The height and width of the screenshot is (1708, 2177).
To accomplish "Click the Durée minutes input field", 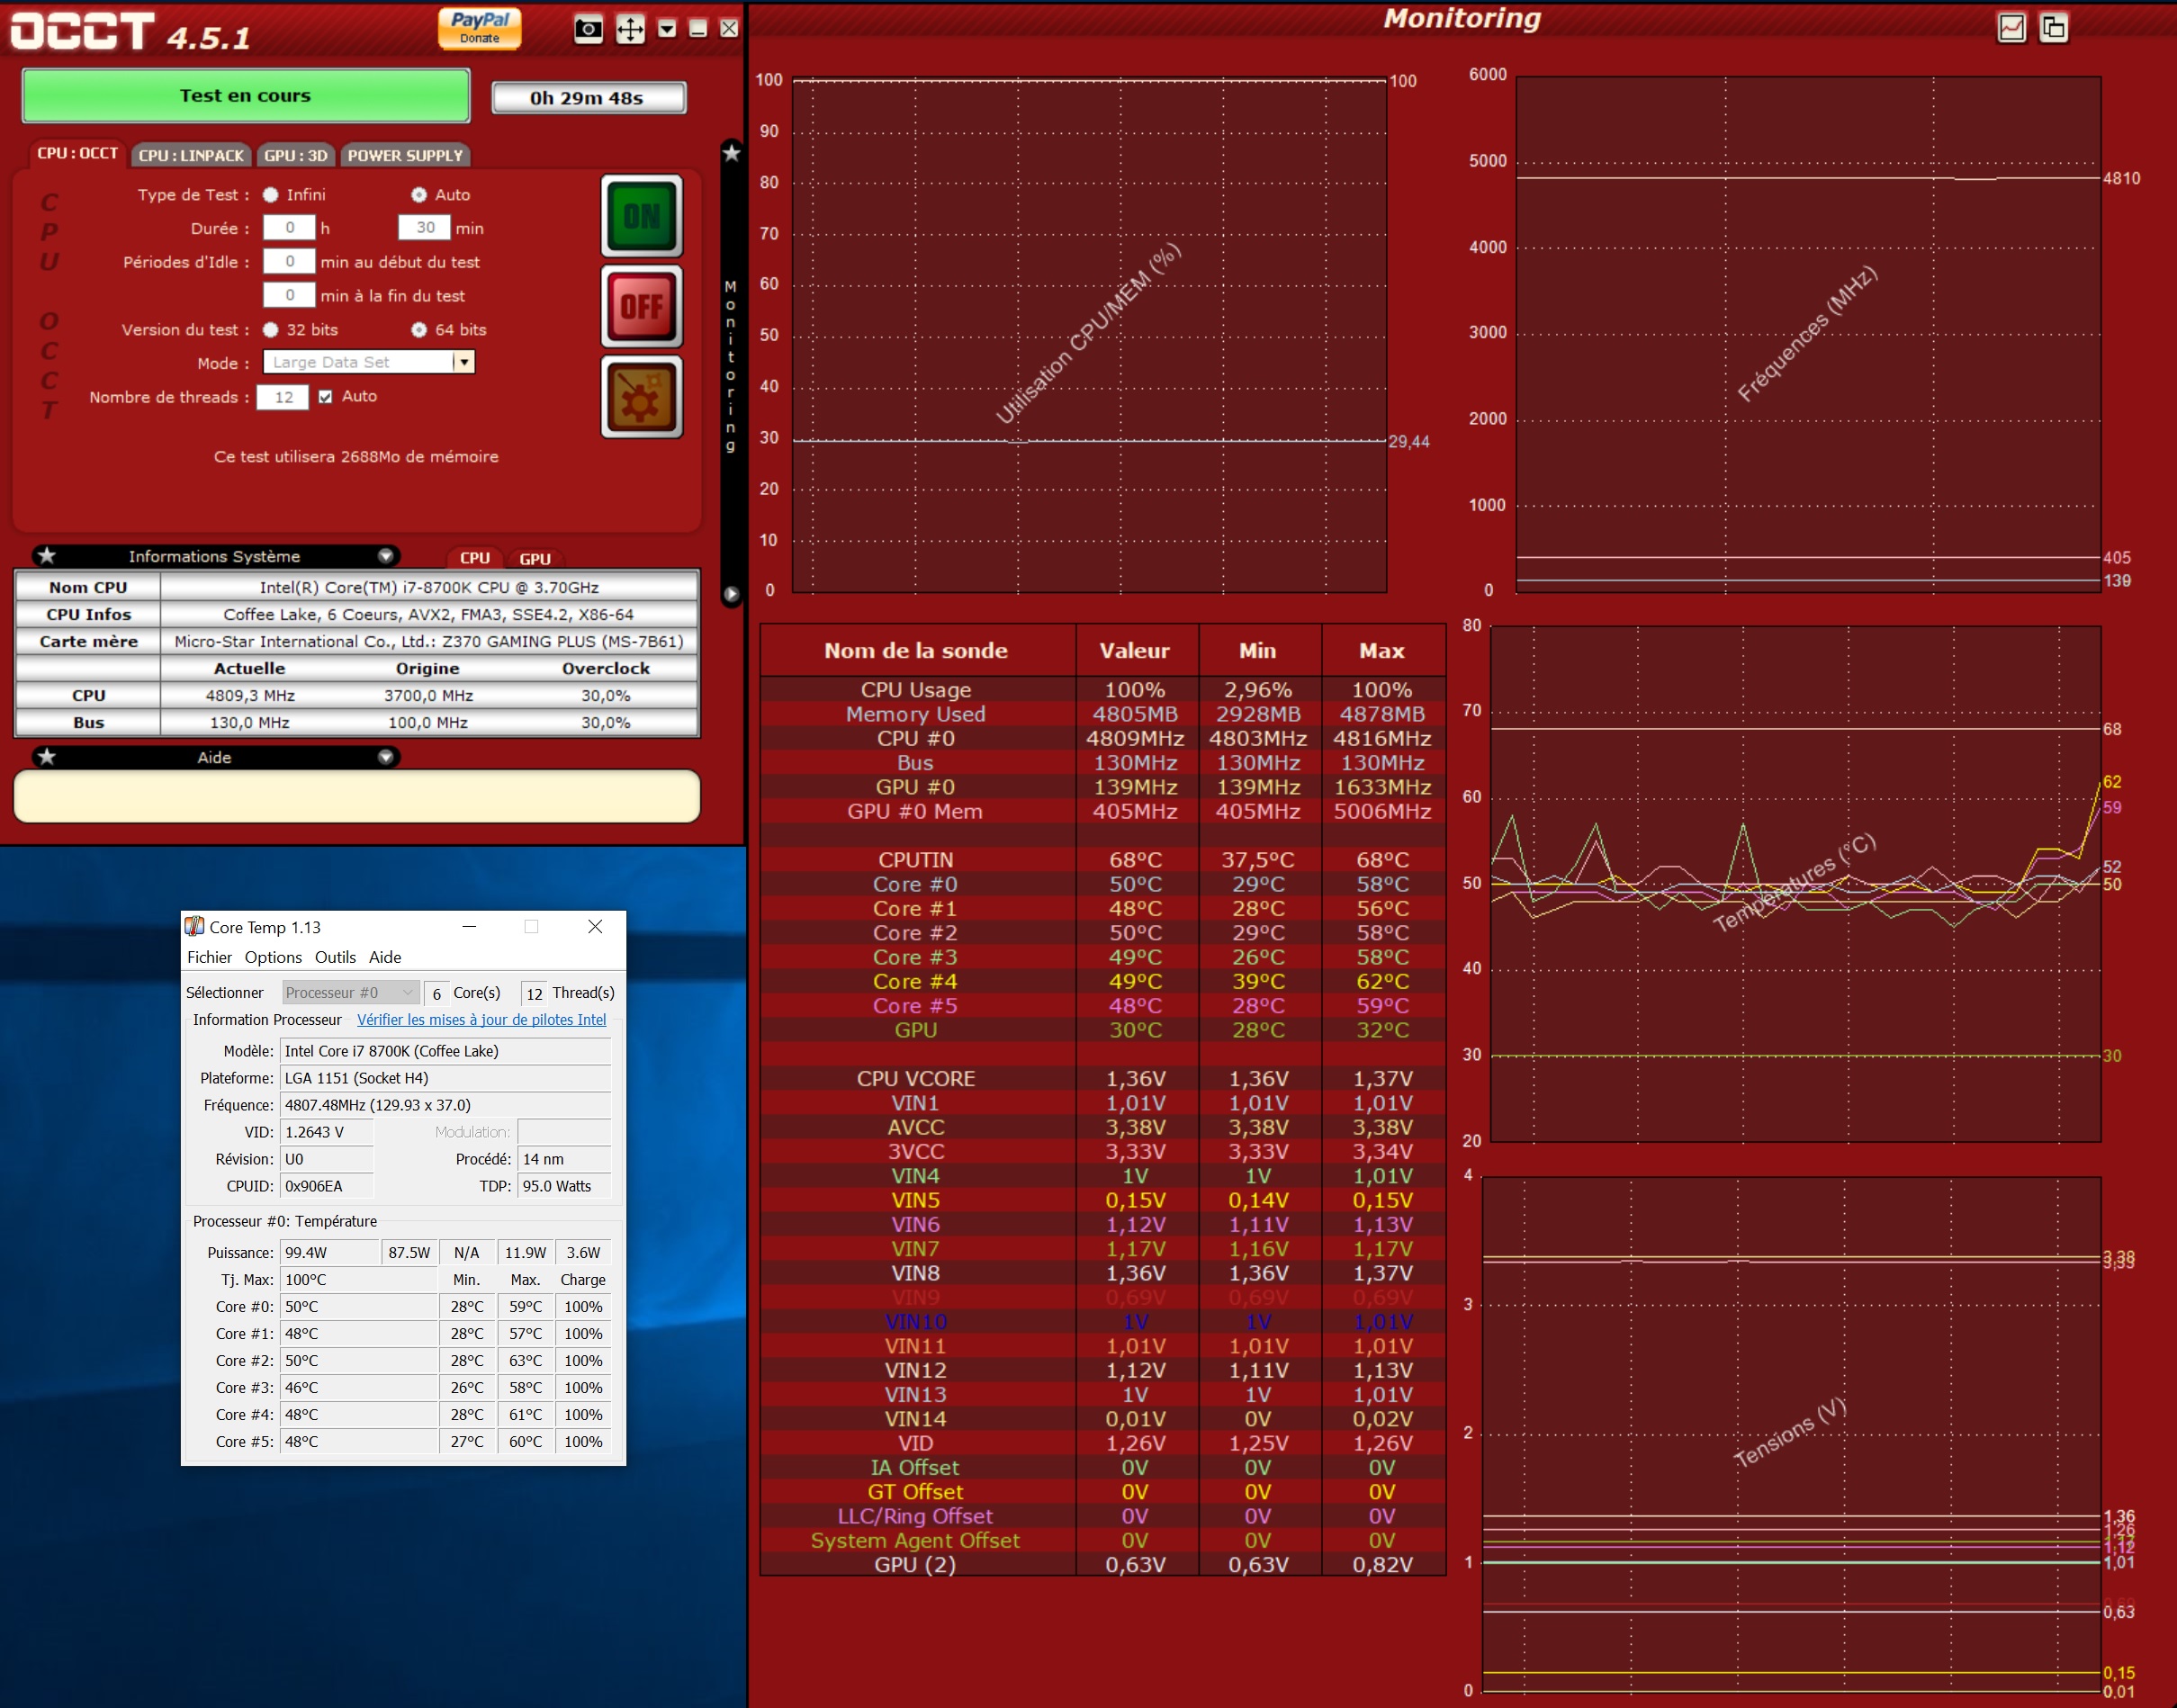I will pyautogui.click(x=424, y=228).
